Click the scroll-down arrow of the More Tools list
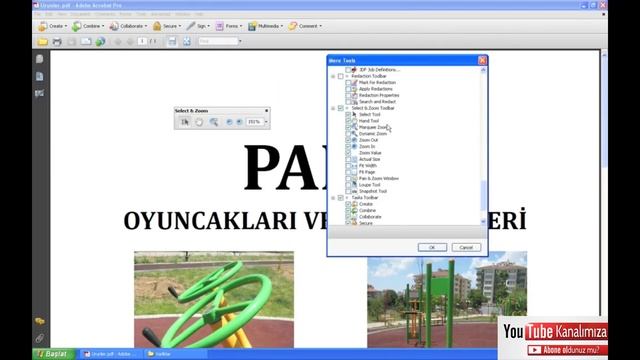The image size is (640, 360). pos(483,222)
